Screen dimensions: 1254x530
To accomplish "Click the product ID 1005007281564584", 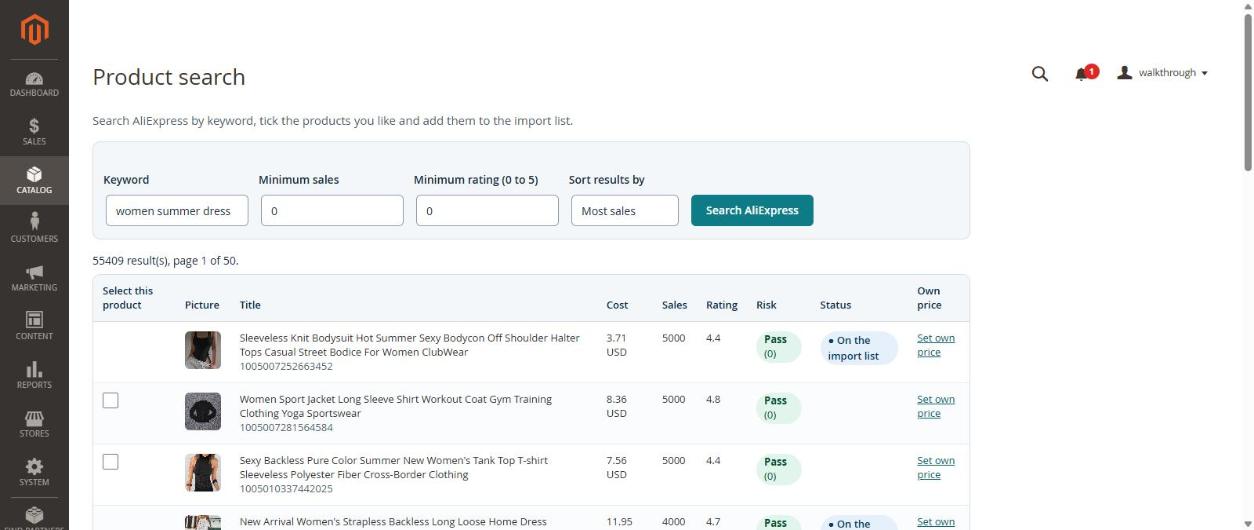I will click(286, 427).
